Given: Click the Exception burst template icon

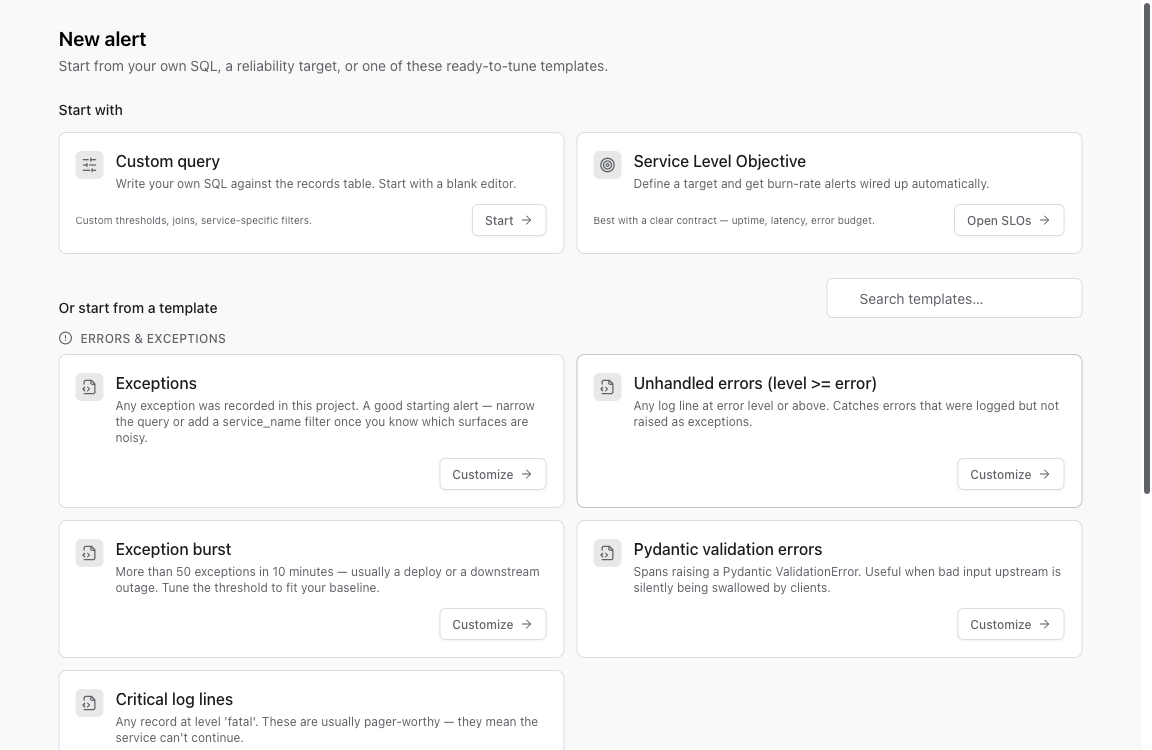Looking at the screenshot, I should [89, 553].
